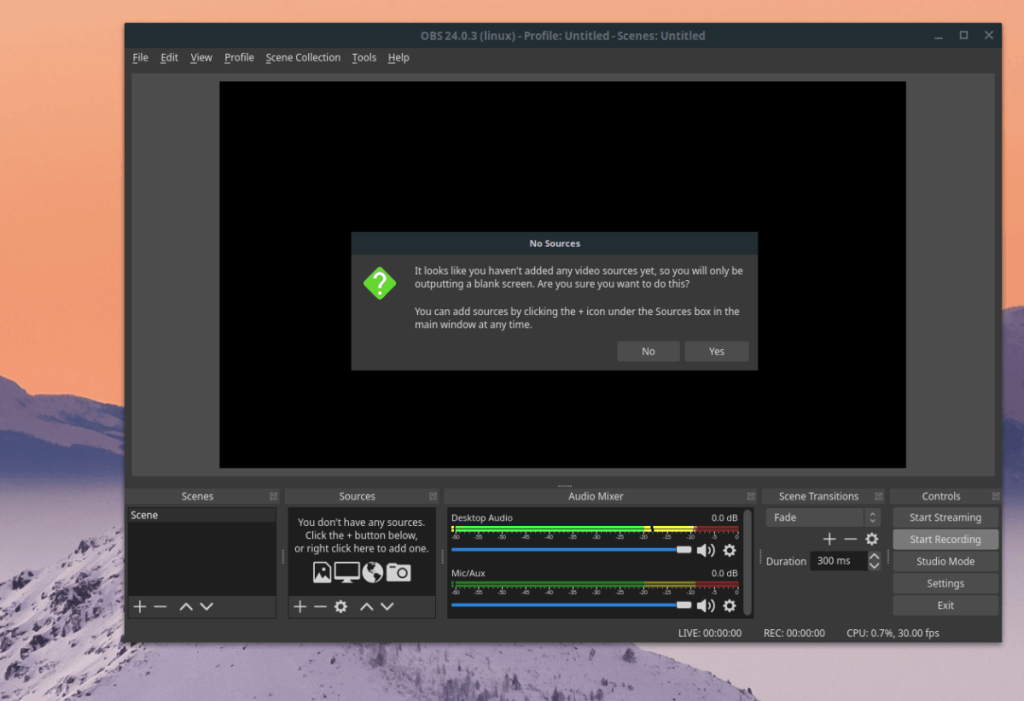The image size is (1024, 701).
Task: Increase Duration using the up stepper arrow
Action: coord(873,556)
